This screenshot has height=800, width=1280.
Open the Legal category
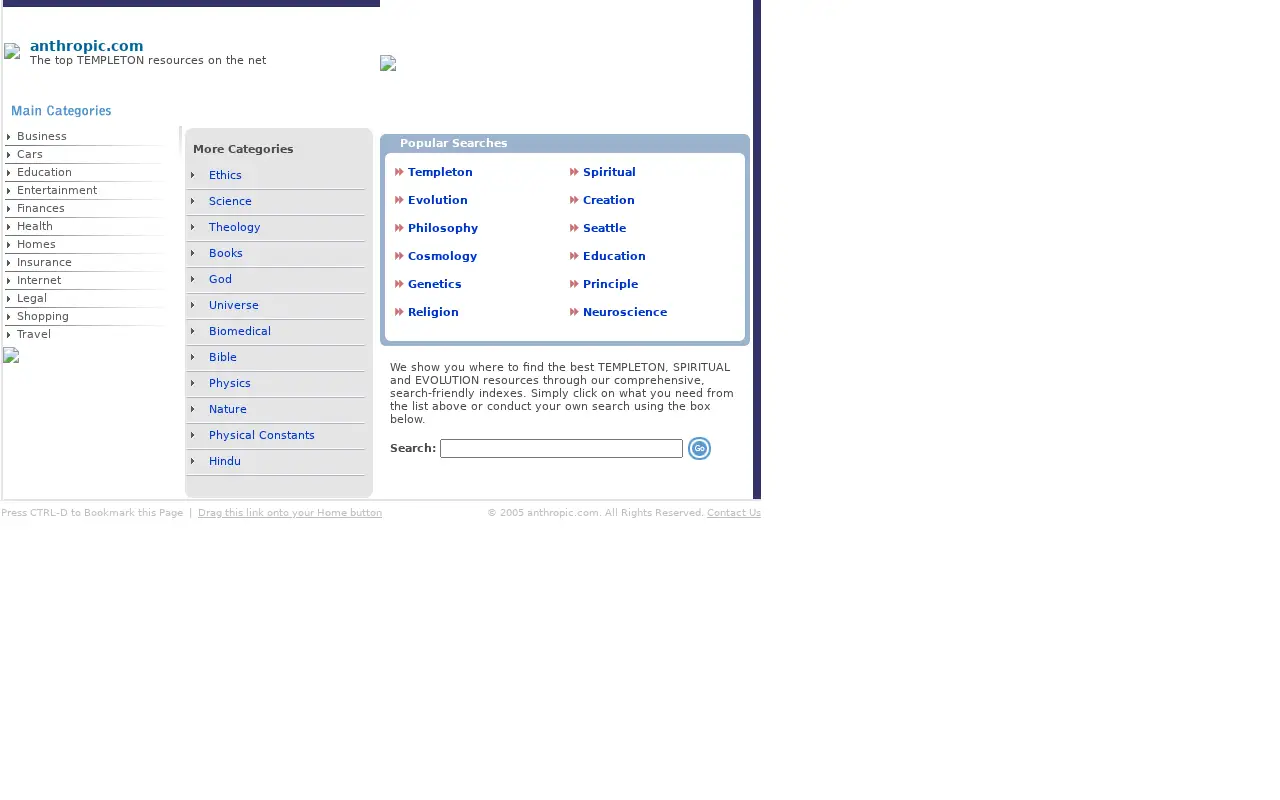(32, 299)
